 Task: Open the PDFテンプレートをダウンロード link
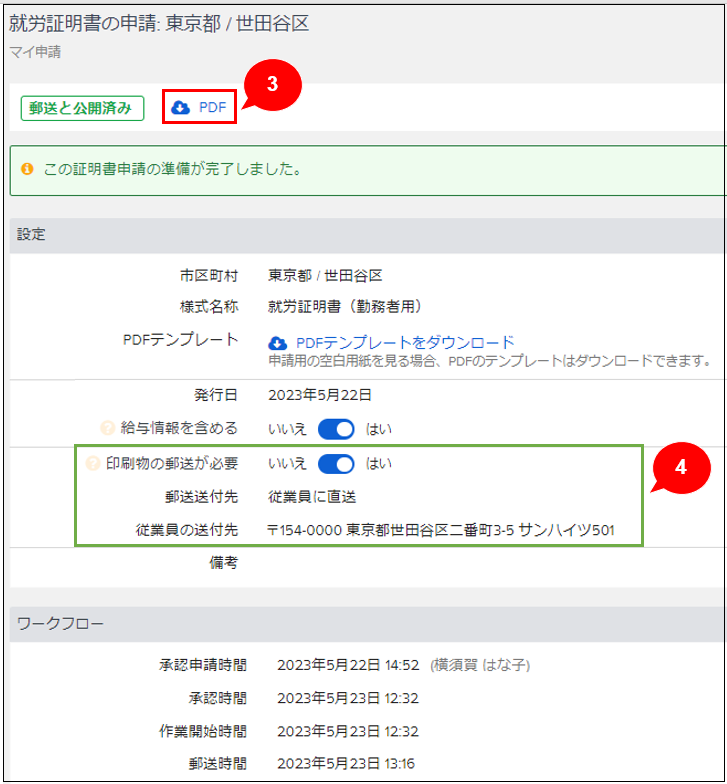(405, 342)
